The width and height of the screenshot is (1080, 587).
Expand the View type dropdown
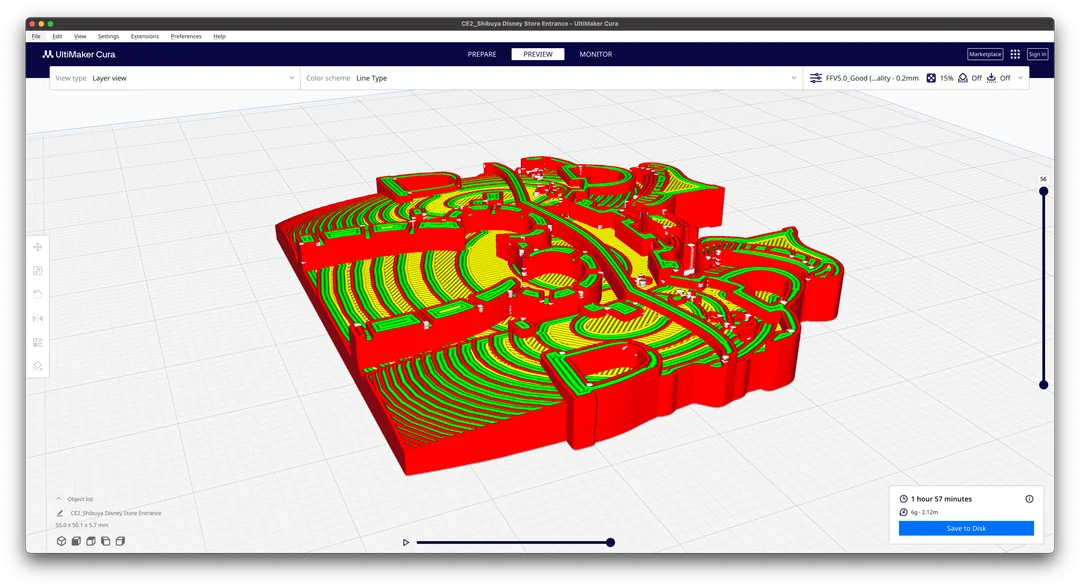click(291, 78)
